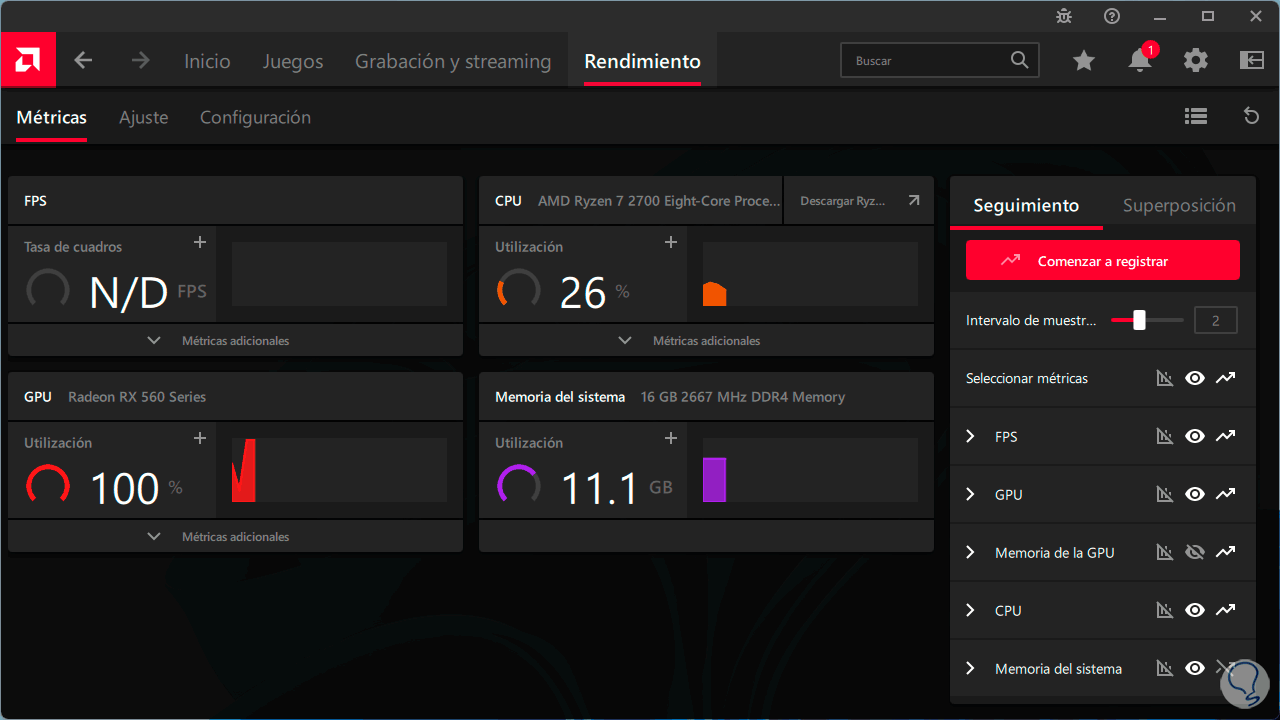This screenshot has width=1280, height=720.
Task: Add metric with plus in FPS card
Action: (x=199, y=242)
